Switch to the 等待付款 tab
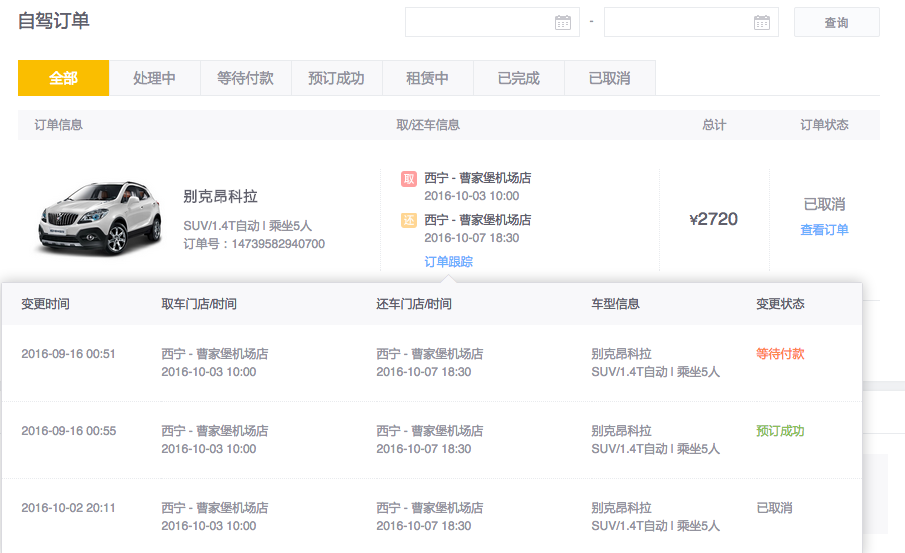Viewport: 905px width, 553px height. (245, 78)
